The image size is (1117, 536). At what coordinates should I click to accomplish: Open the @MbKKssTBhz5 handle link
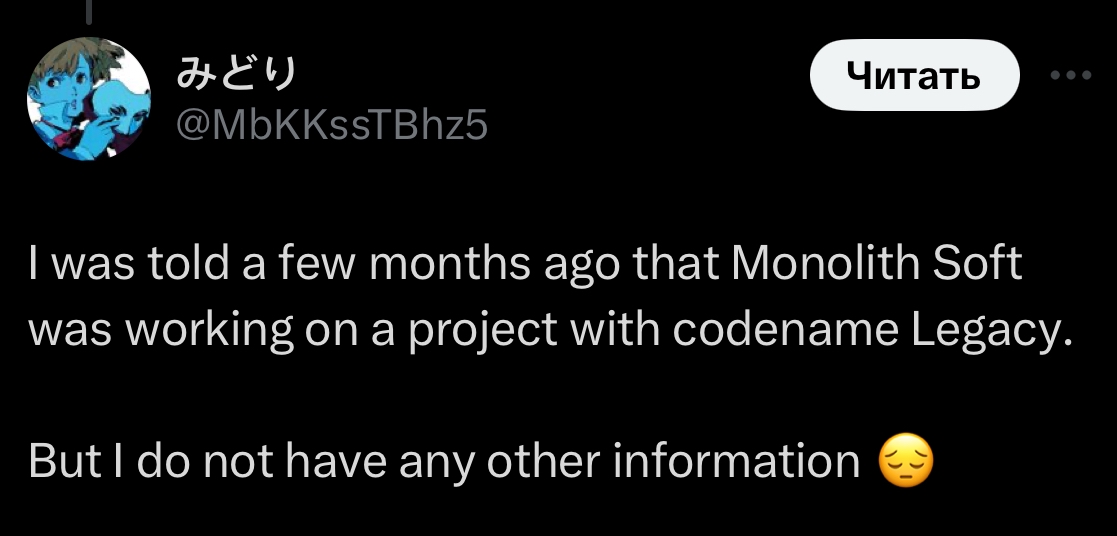331,125
